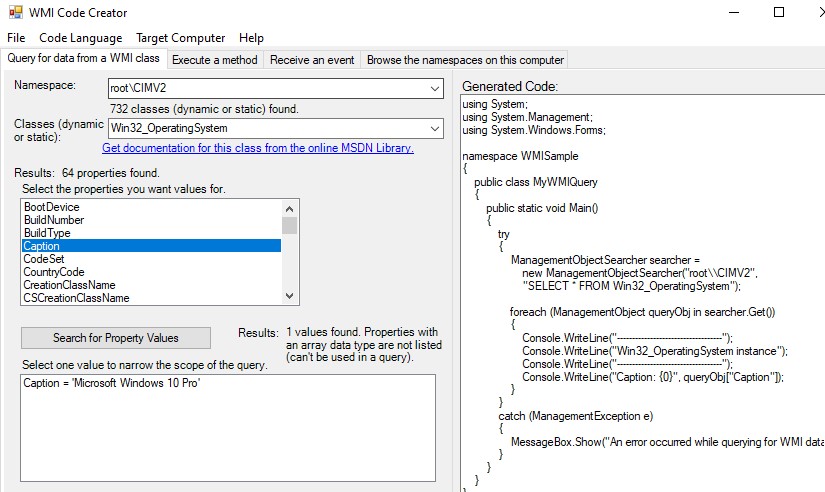Click the SELECT * FROM Win32_OperatingSystem query line
825x492 pixels.
[x=631, y=286]
